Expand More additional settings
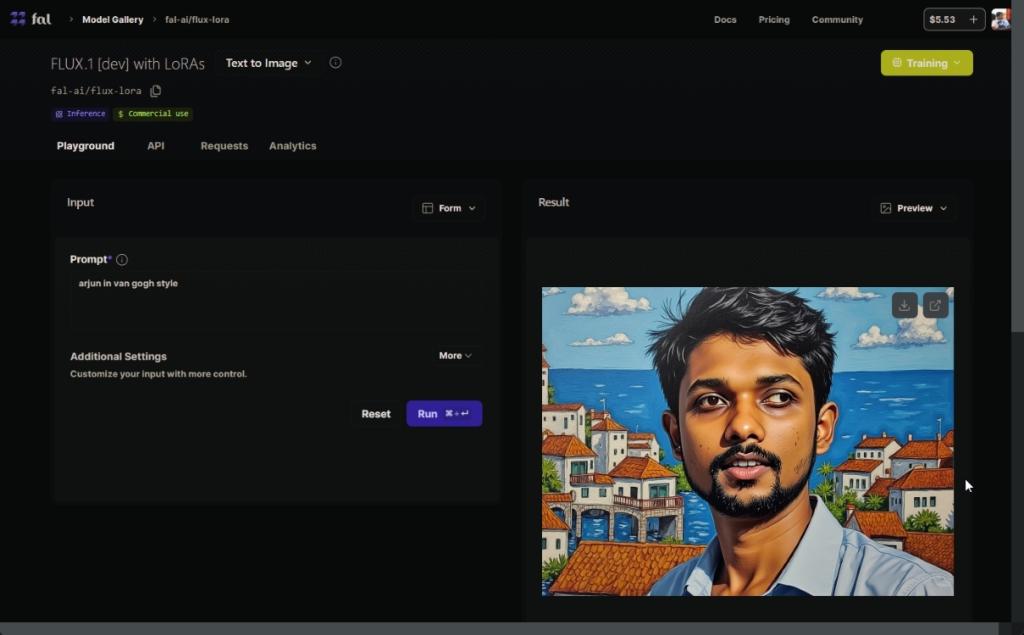This screenshot has height=635, width=1024. click(x=455, y=356)
